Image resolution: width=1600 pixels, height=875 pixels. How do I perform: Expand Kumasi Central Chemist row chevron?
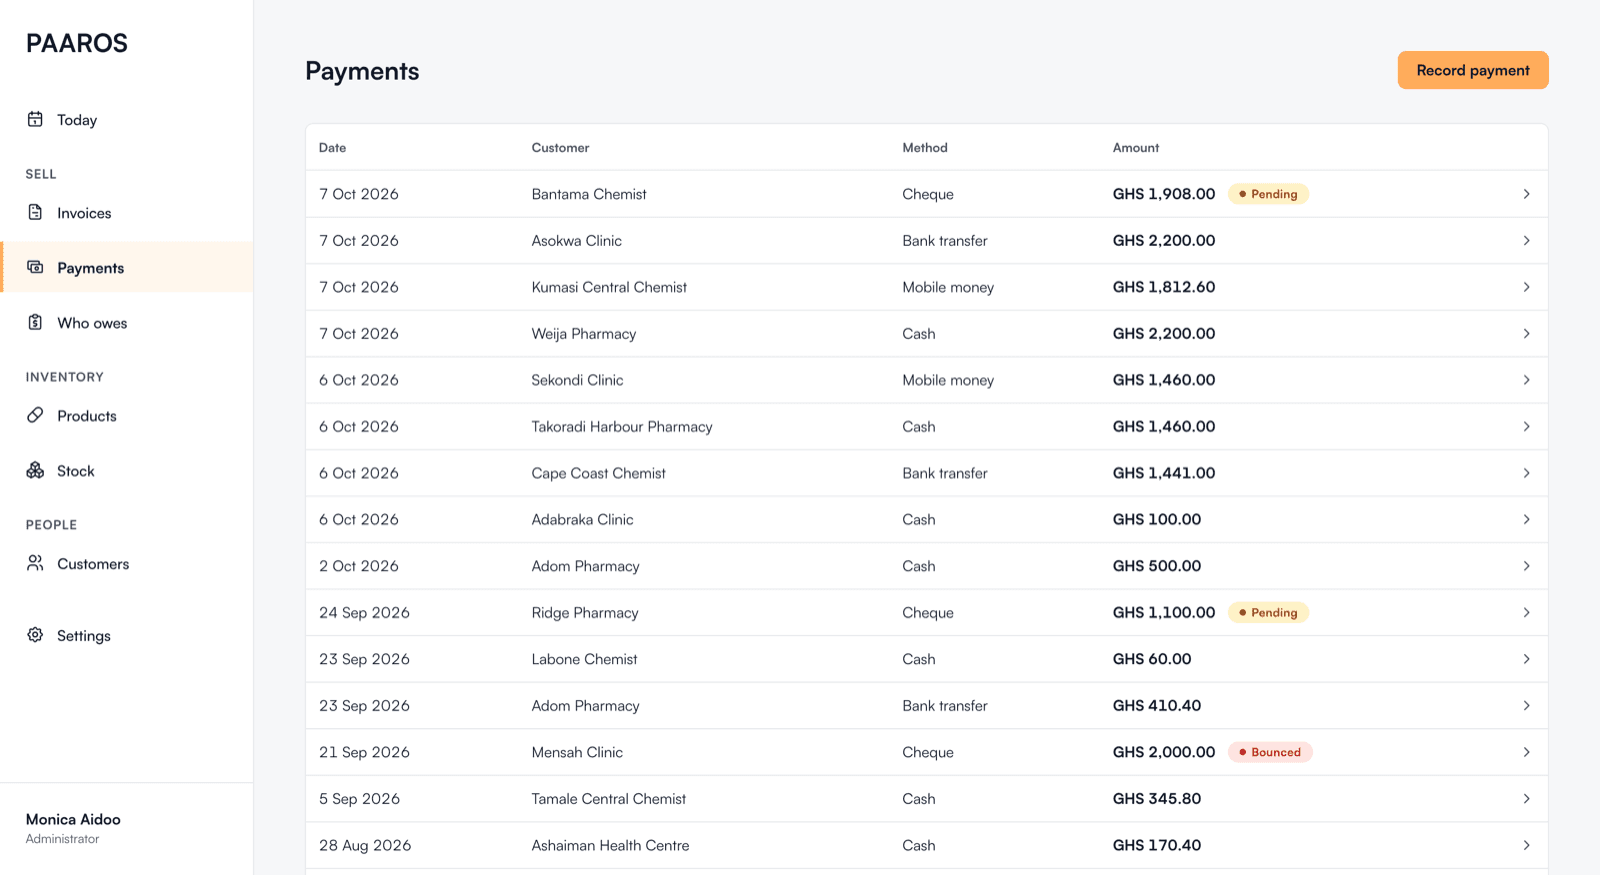coord(1526,287)
